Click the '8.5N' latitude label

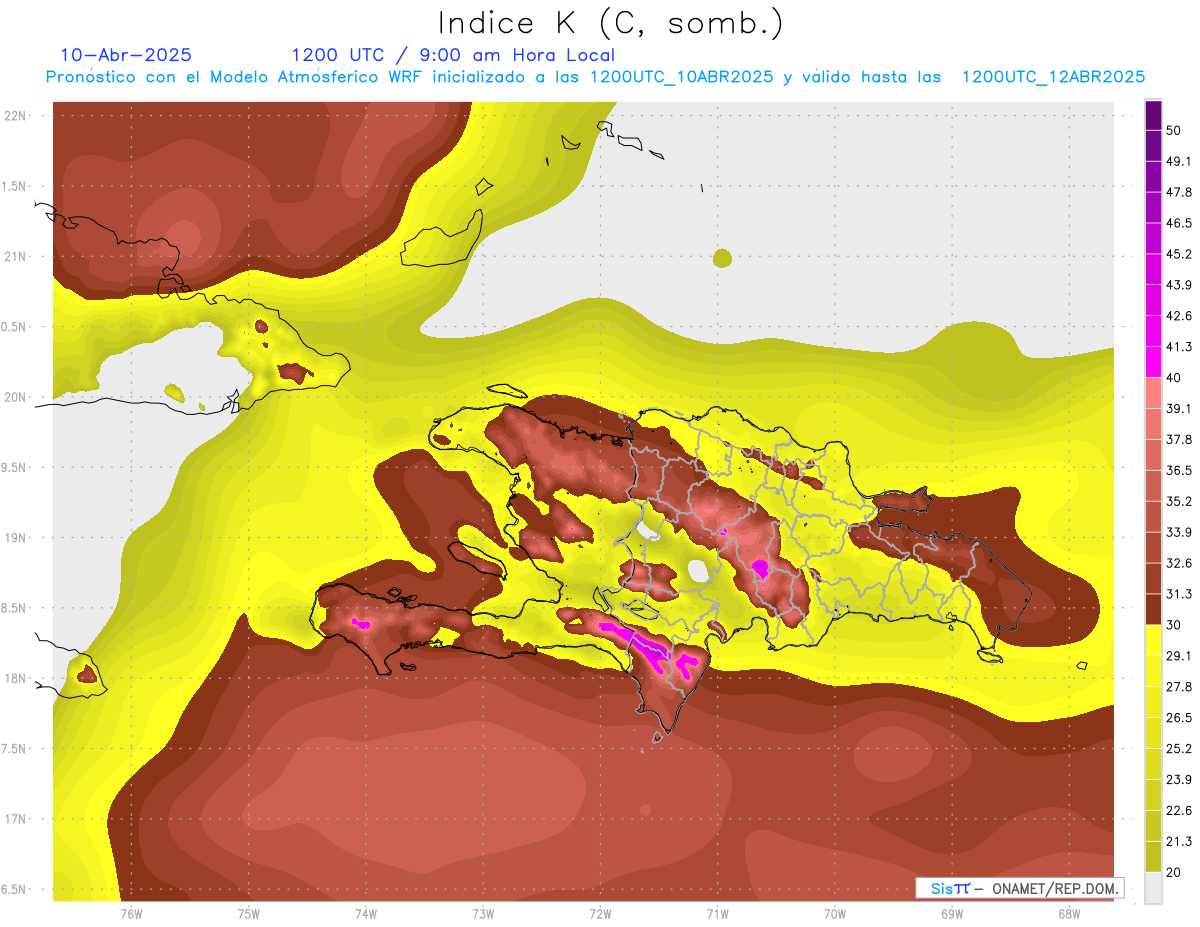tap(15, 608)
